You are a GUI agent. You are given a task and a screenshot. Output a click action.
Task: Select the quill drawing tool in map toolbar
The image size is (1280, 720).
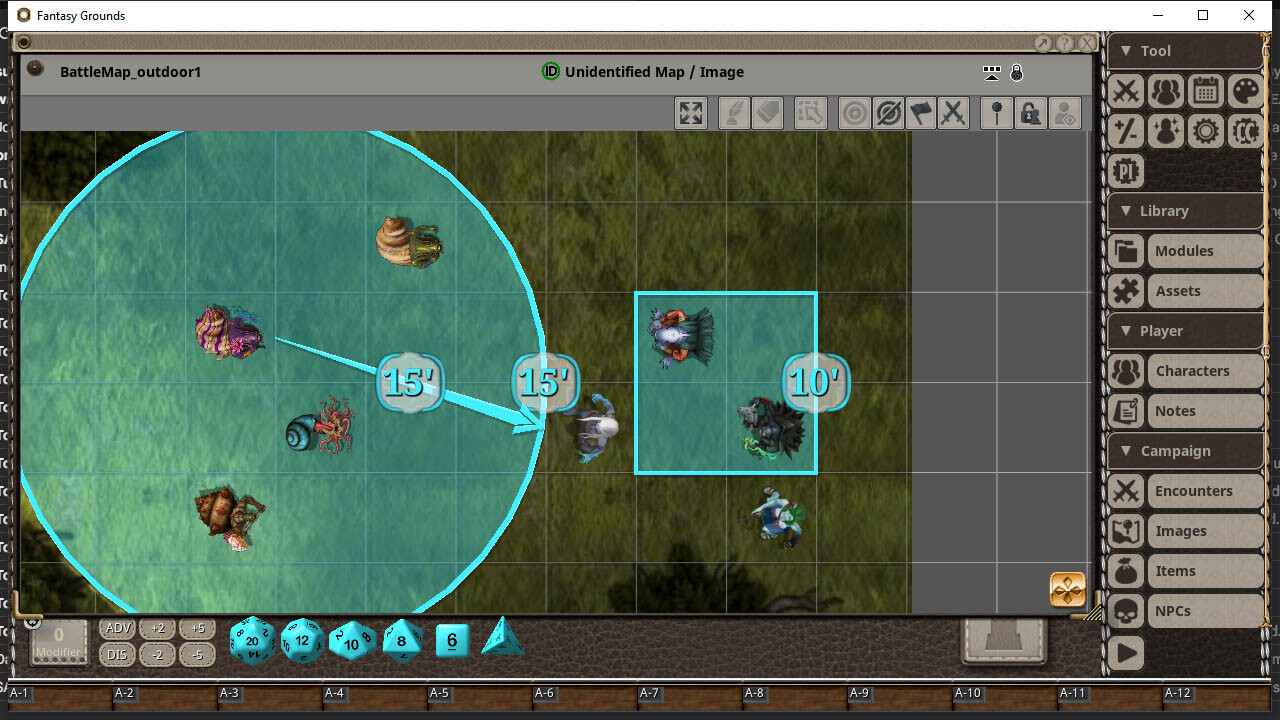[735, 113]
